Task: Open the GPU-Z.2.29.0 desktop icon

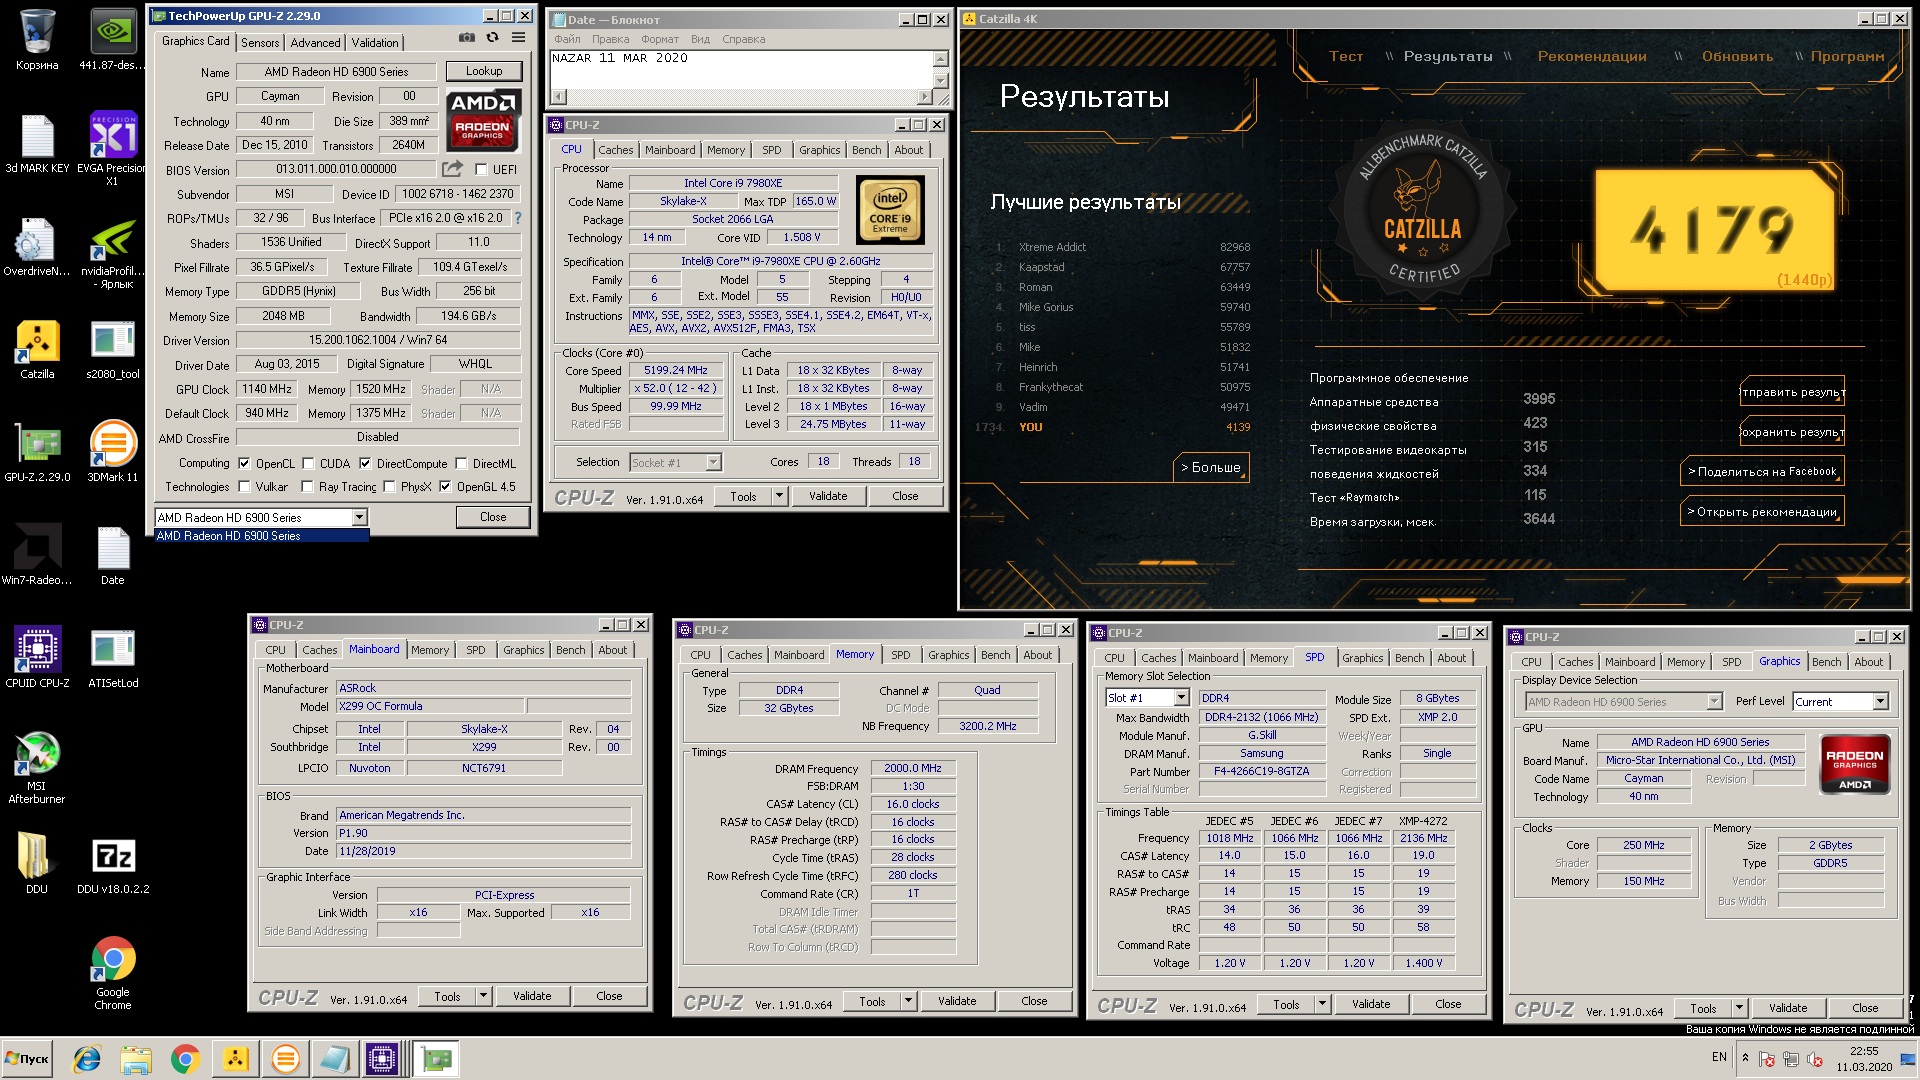Action: click(x=37, y=453)
